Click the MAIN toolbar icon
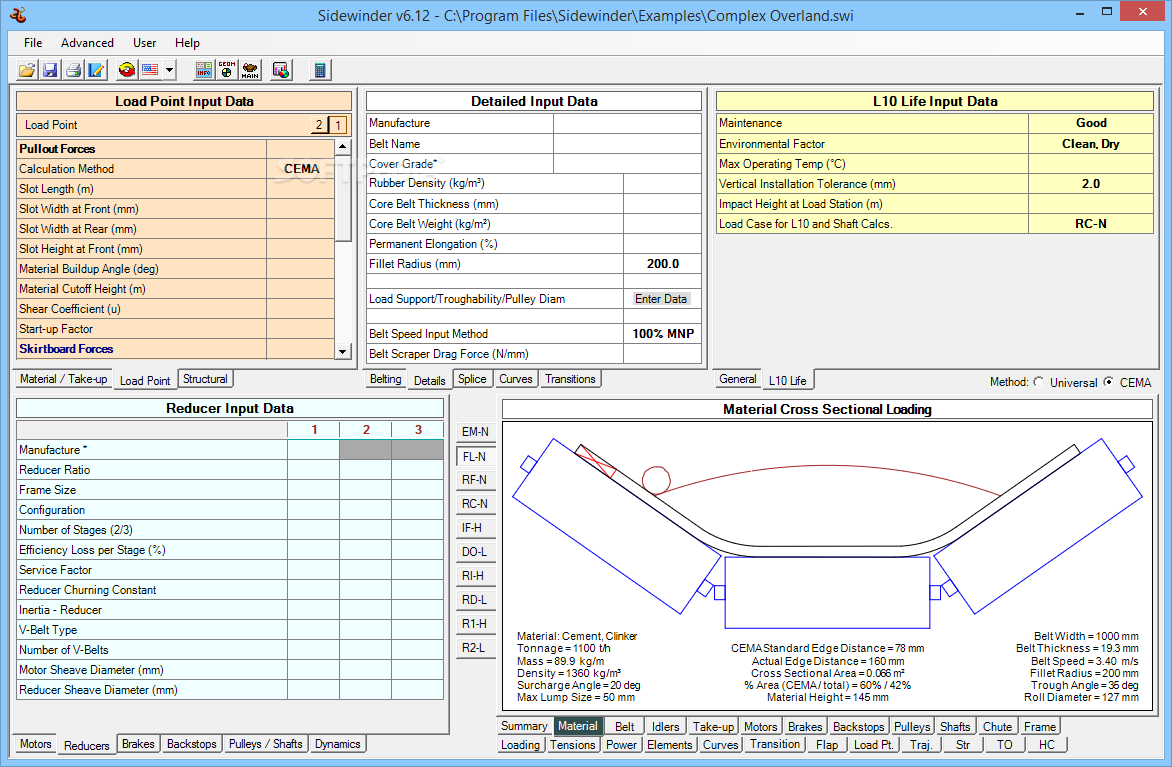Screen dimensions: 1172x767 (250, 70)
